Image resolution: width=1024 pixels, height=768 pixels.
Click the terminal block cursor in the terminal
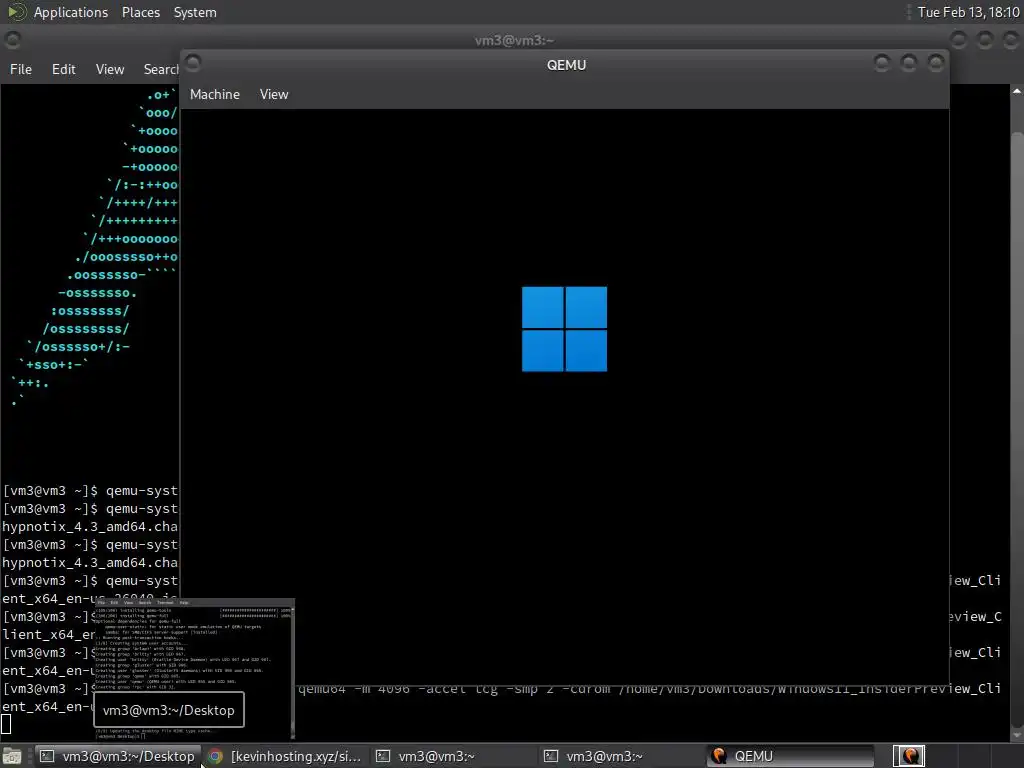[x=6, y=724]
